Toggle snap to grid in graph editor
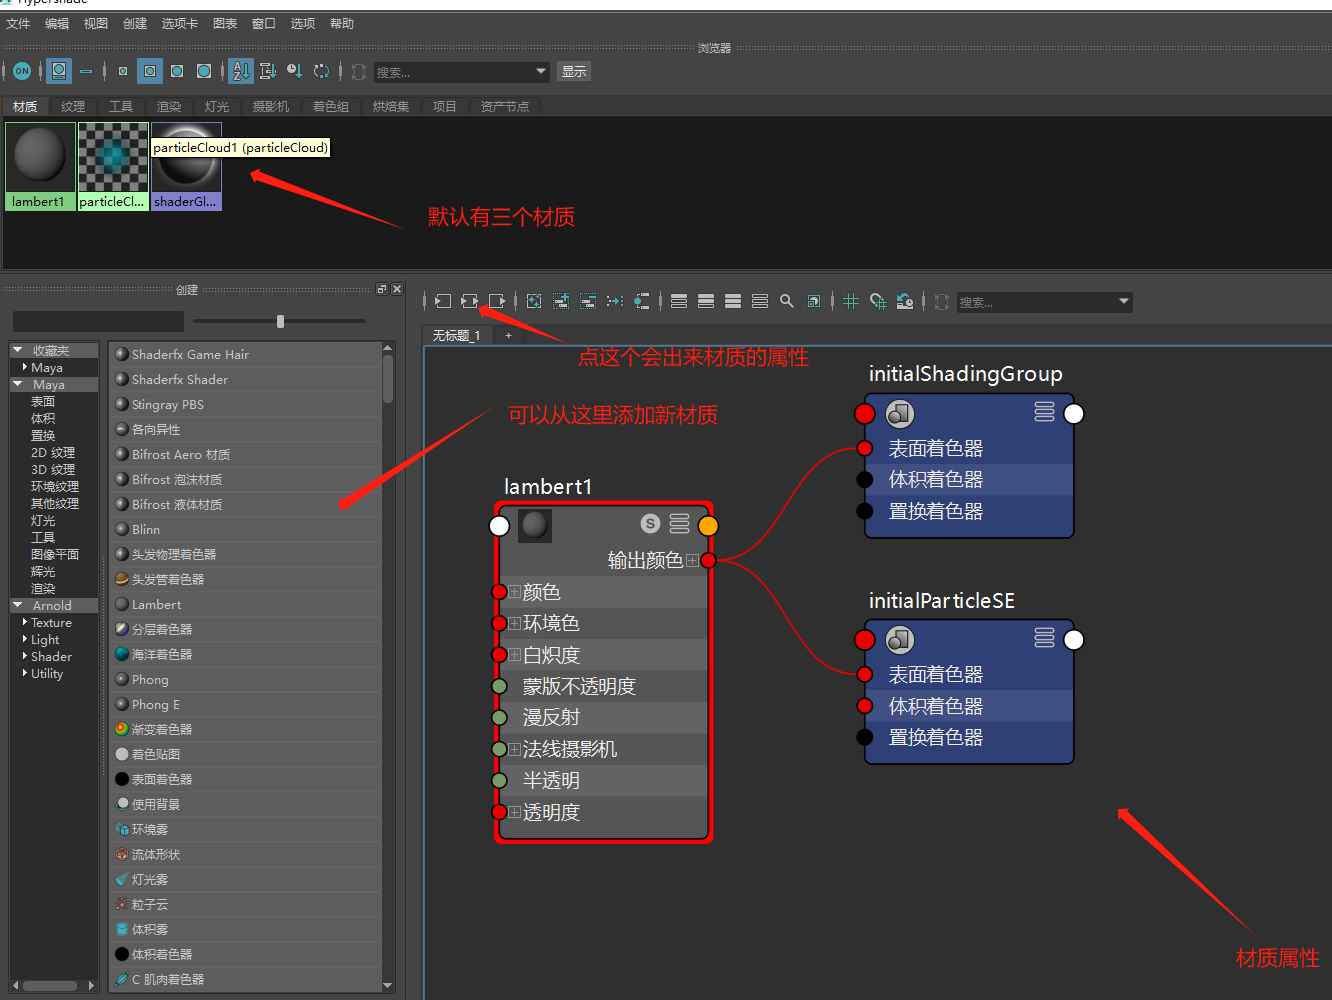Image resolution: width=1332 pixels, height=1000 pixels. (x=878, y=301)
